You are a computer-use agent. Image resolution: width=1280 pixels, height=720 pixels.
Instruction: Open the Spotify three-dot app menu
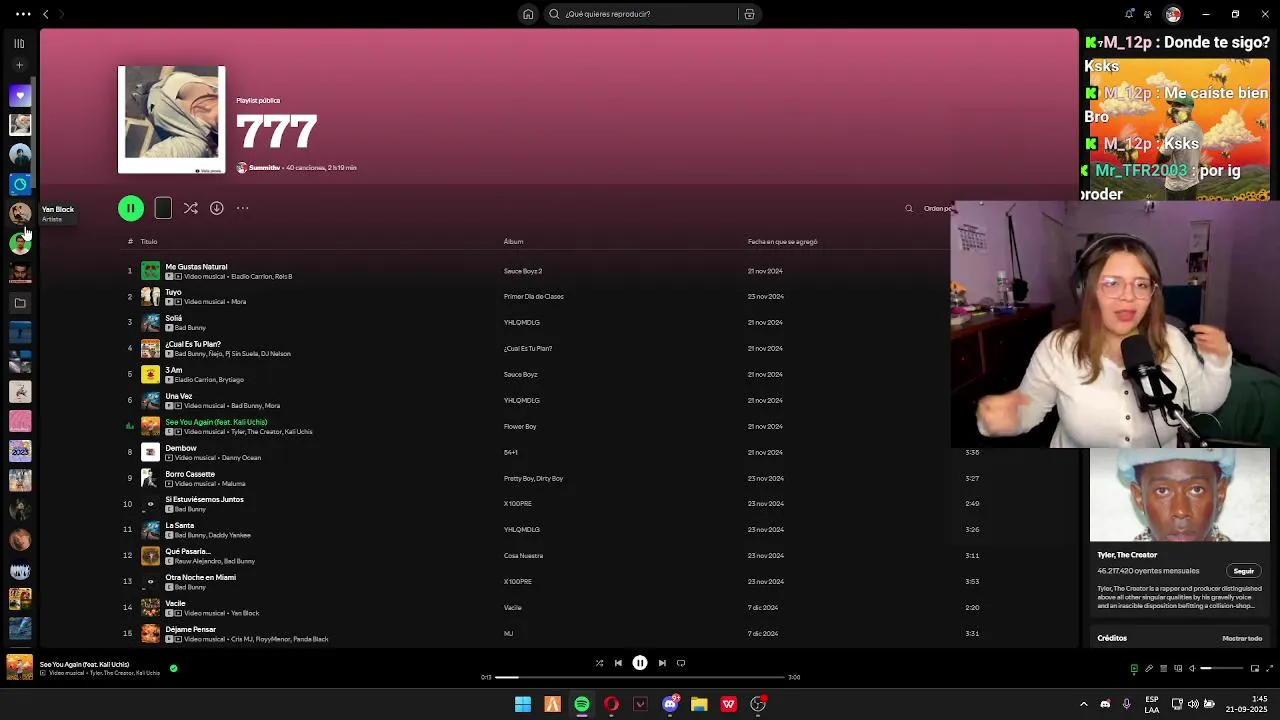coord(22,14)
